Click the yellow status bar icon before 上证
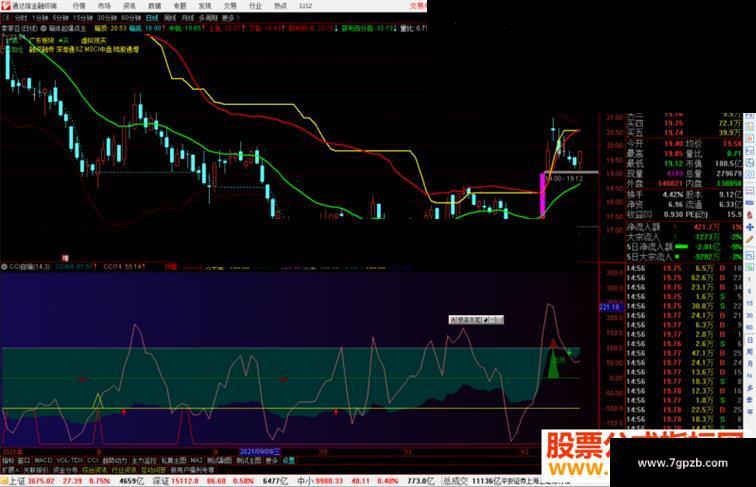Viewport: 756px width, 487px height. click(x=4, y=481)
